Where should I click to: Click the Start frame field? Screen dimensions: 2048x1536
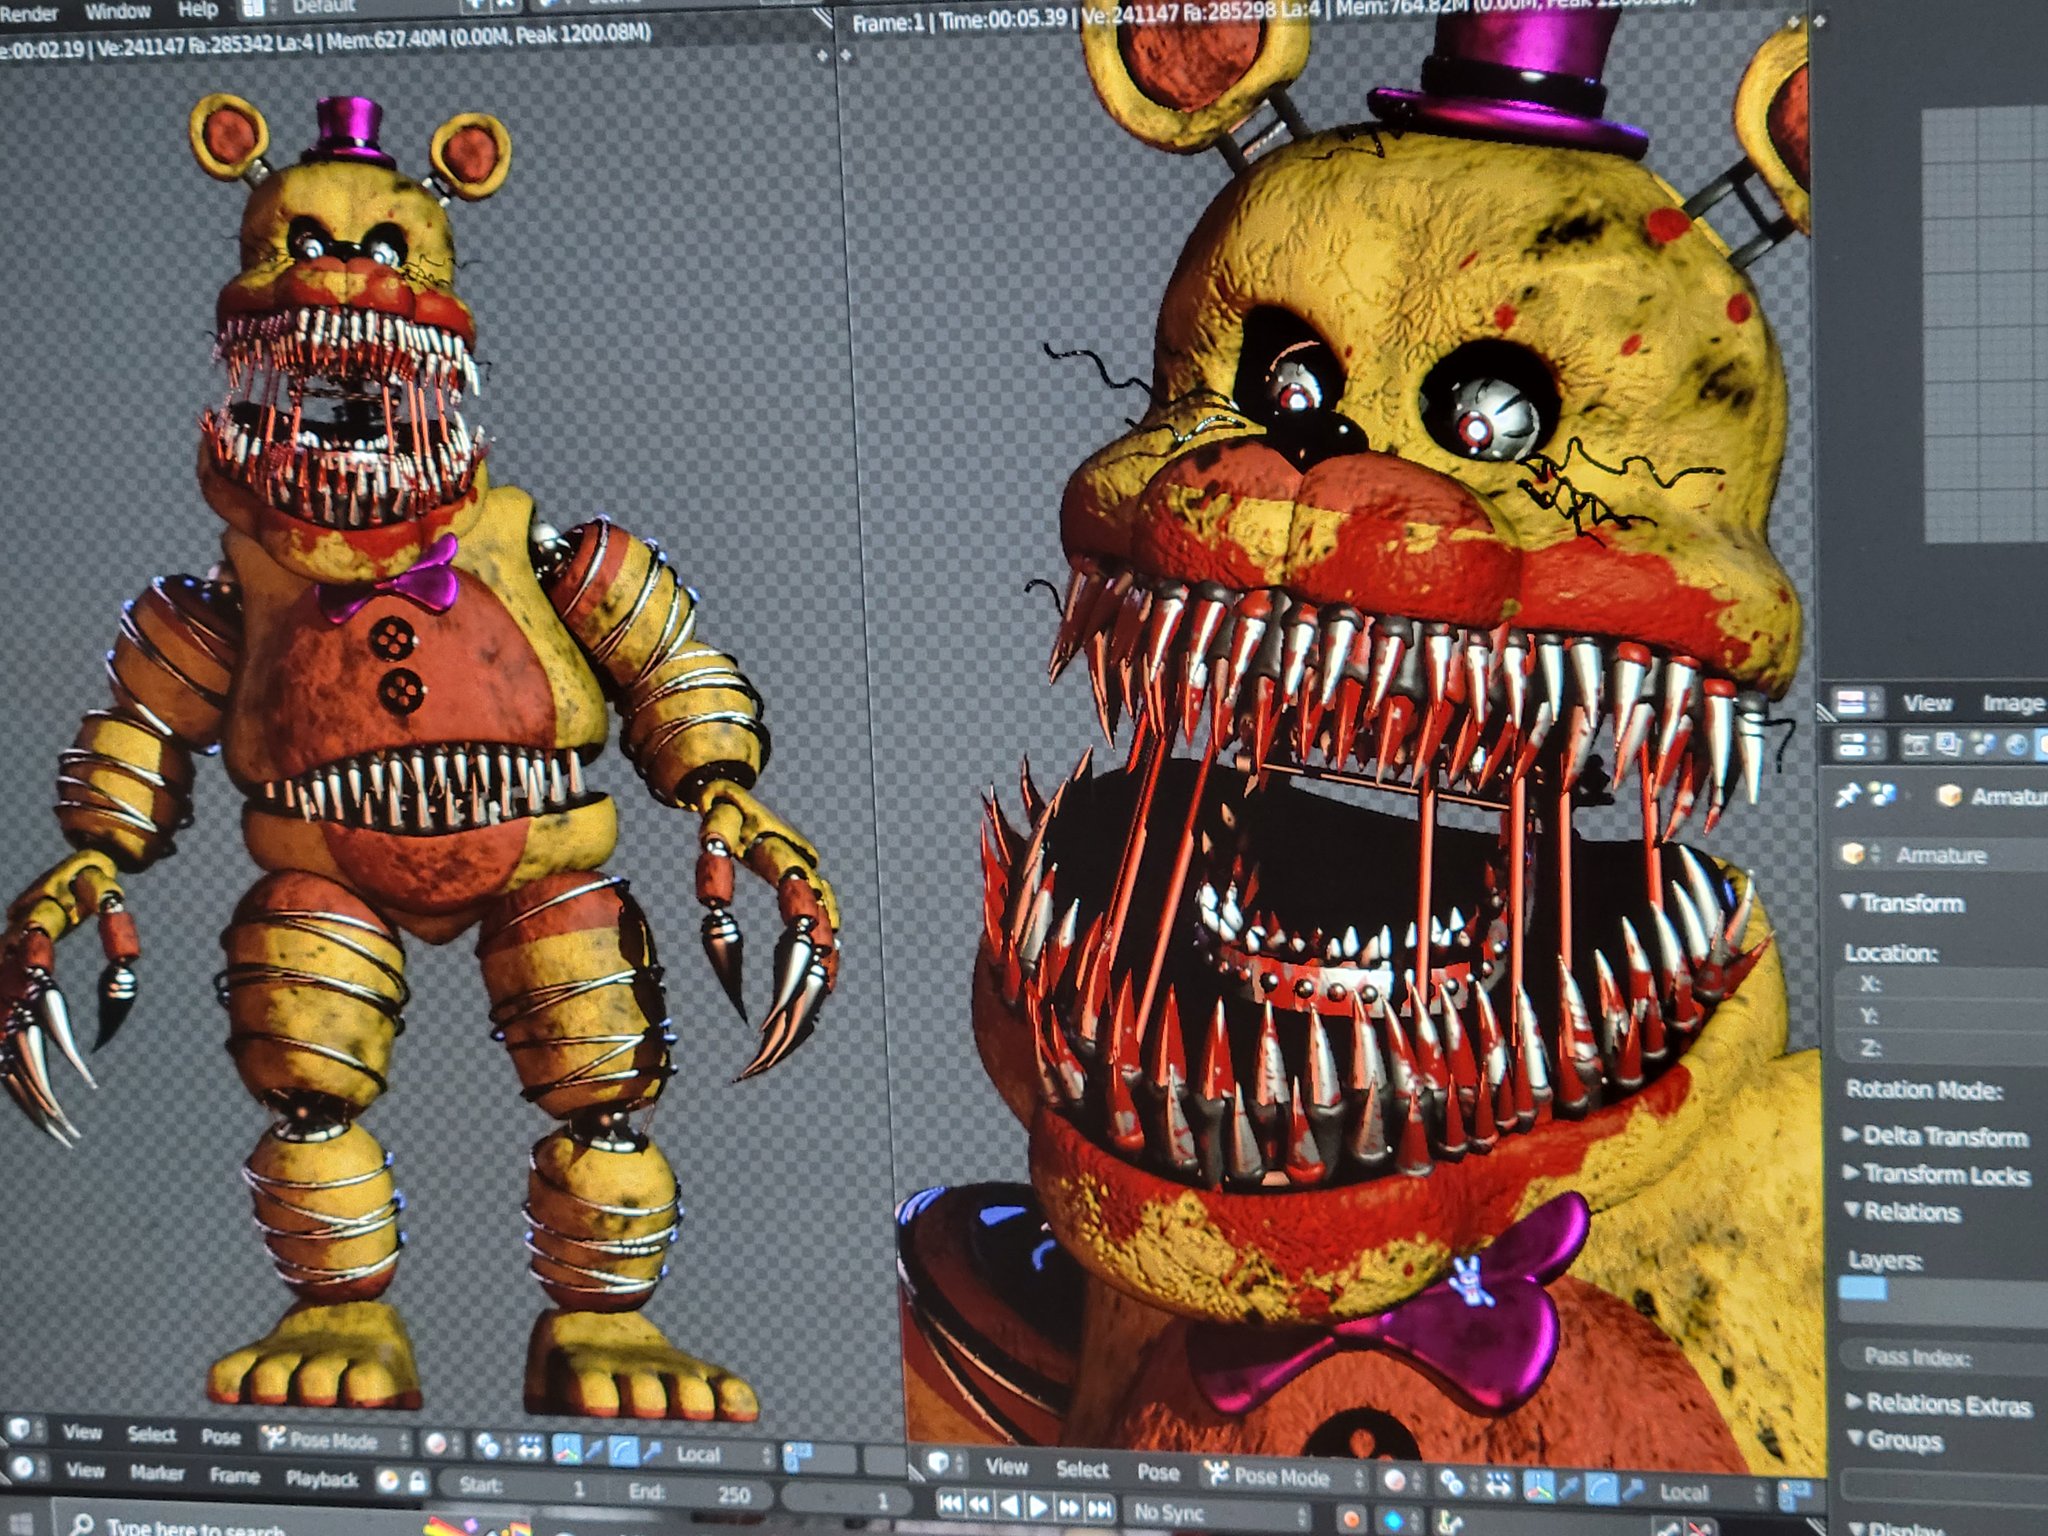click(x=522, y=1487)
